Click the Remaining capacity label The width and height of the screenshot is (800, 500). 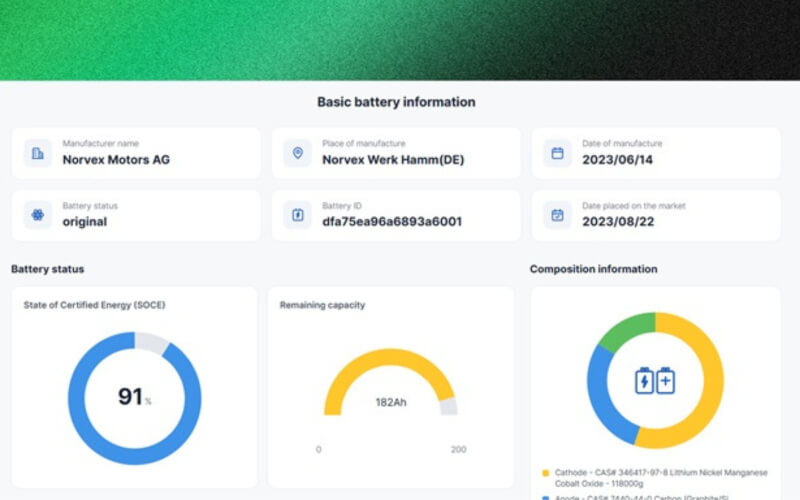[322, 305]
